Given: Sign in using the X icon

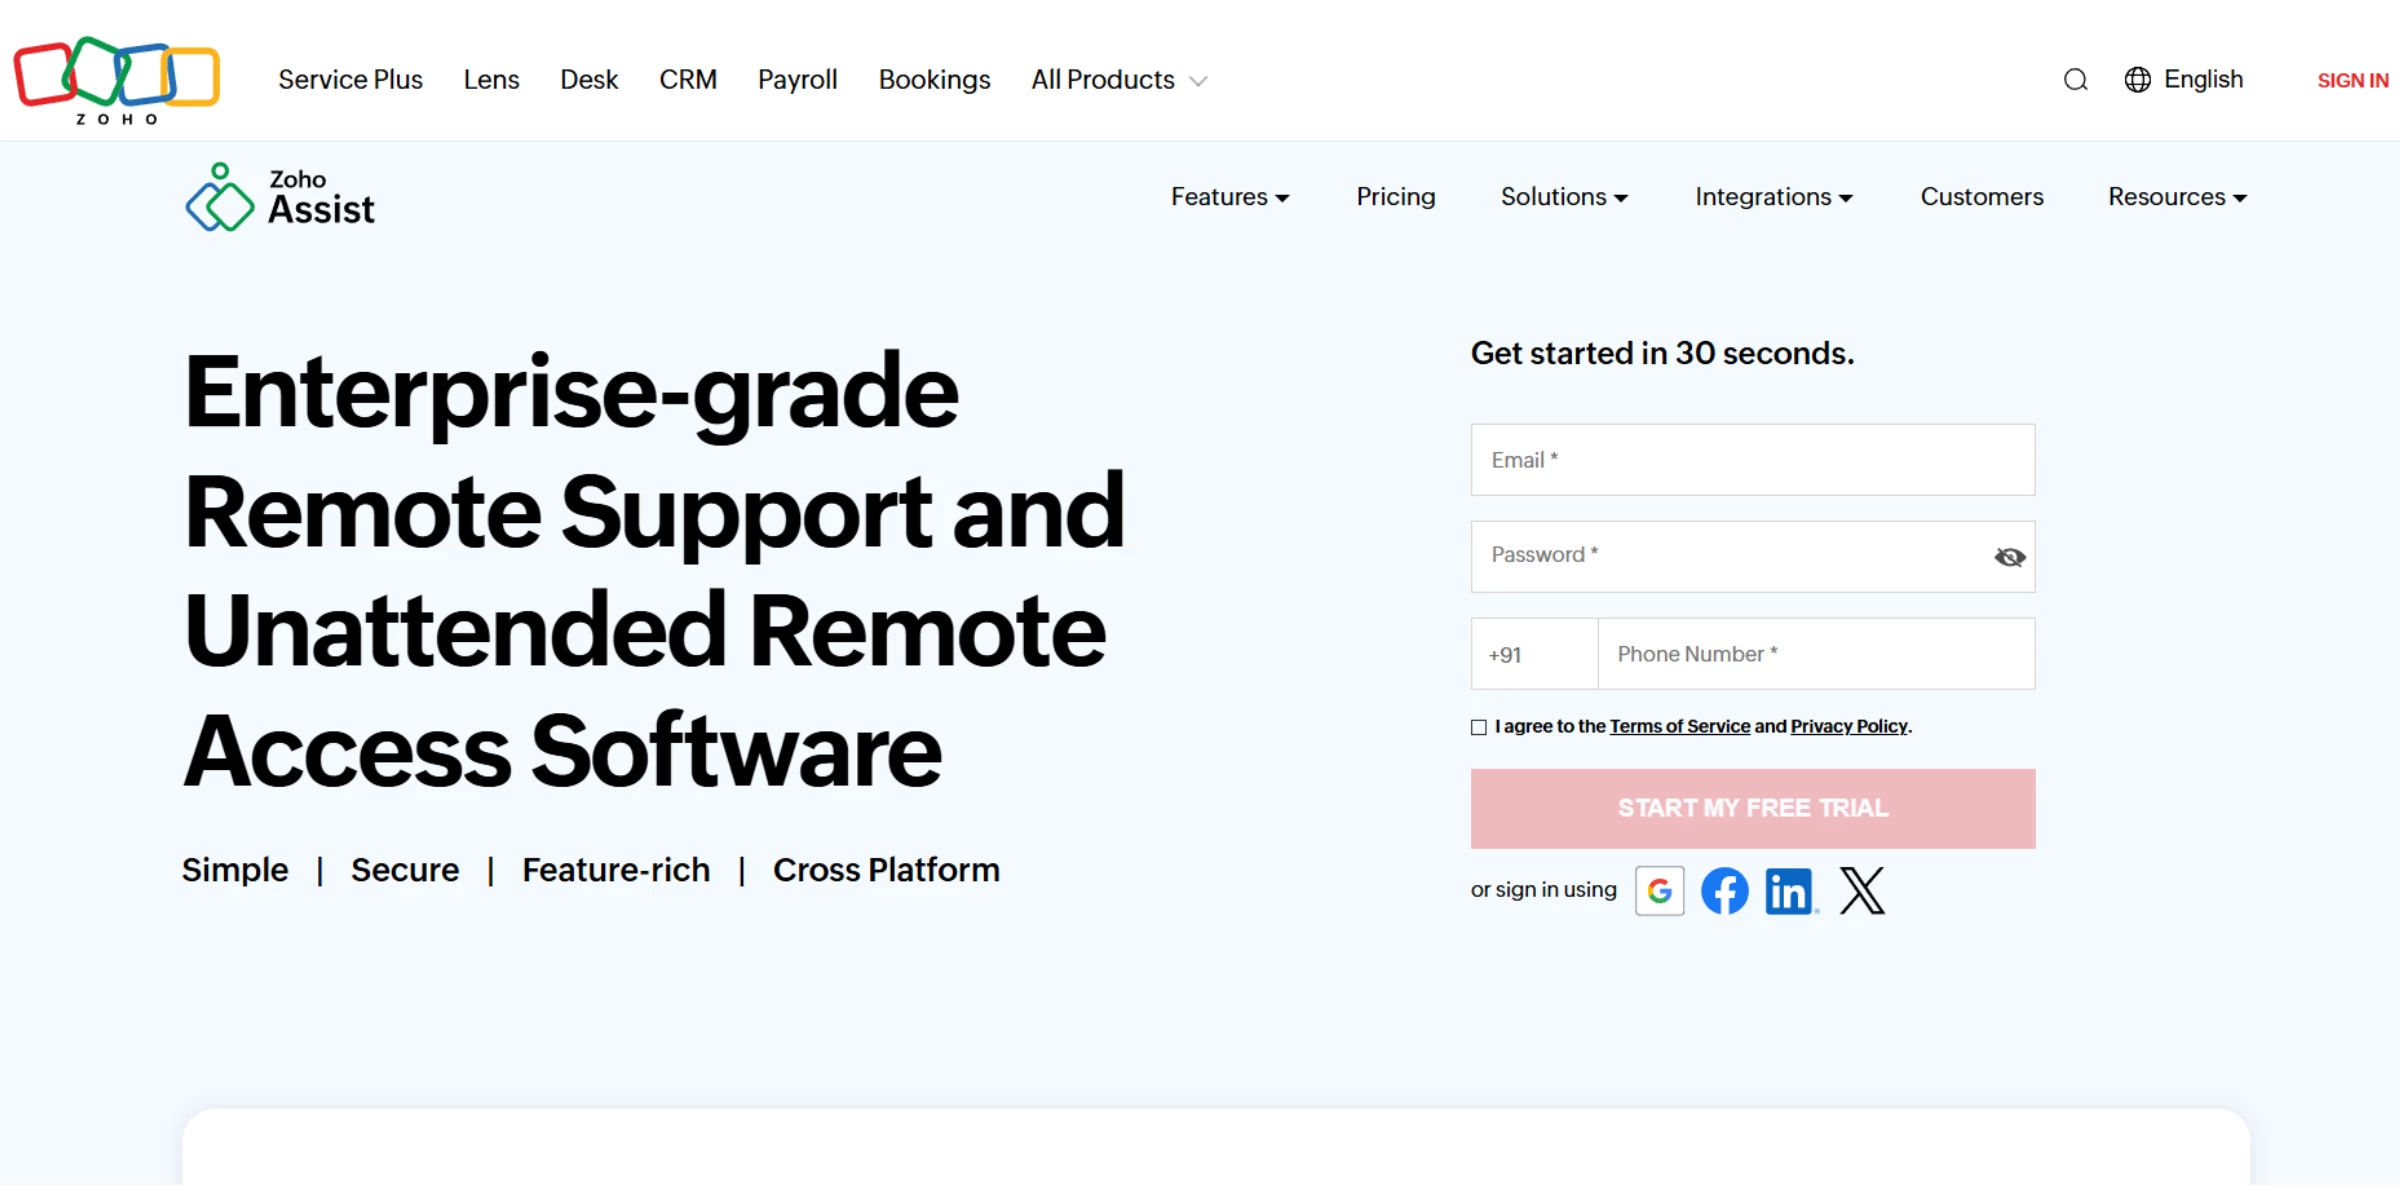Looking at the screenshot, I should click(x=1861, y=890).
